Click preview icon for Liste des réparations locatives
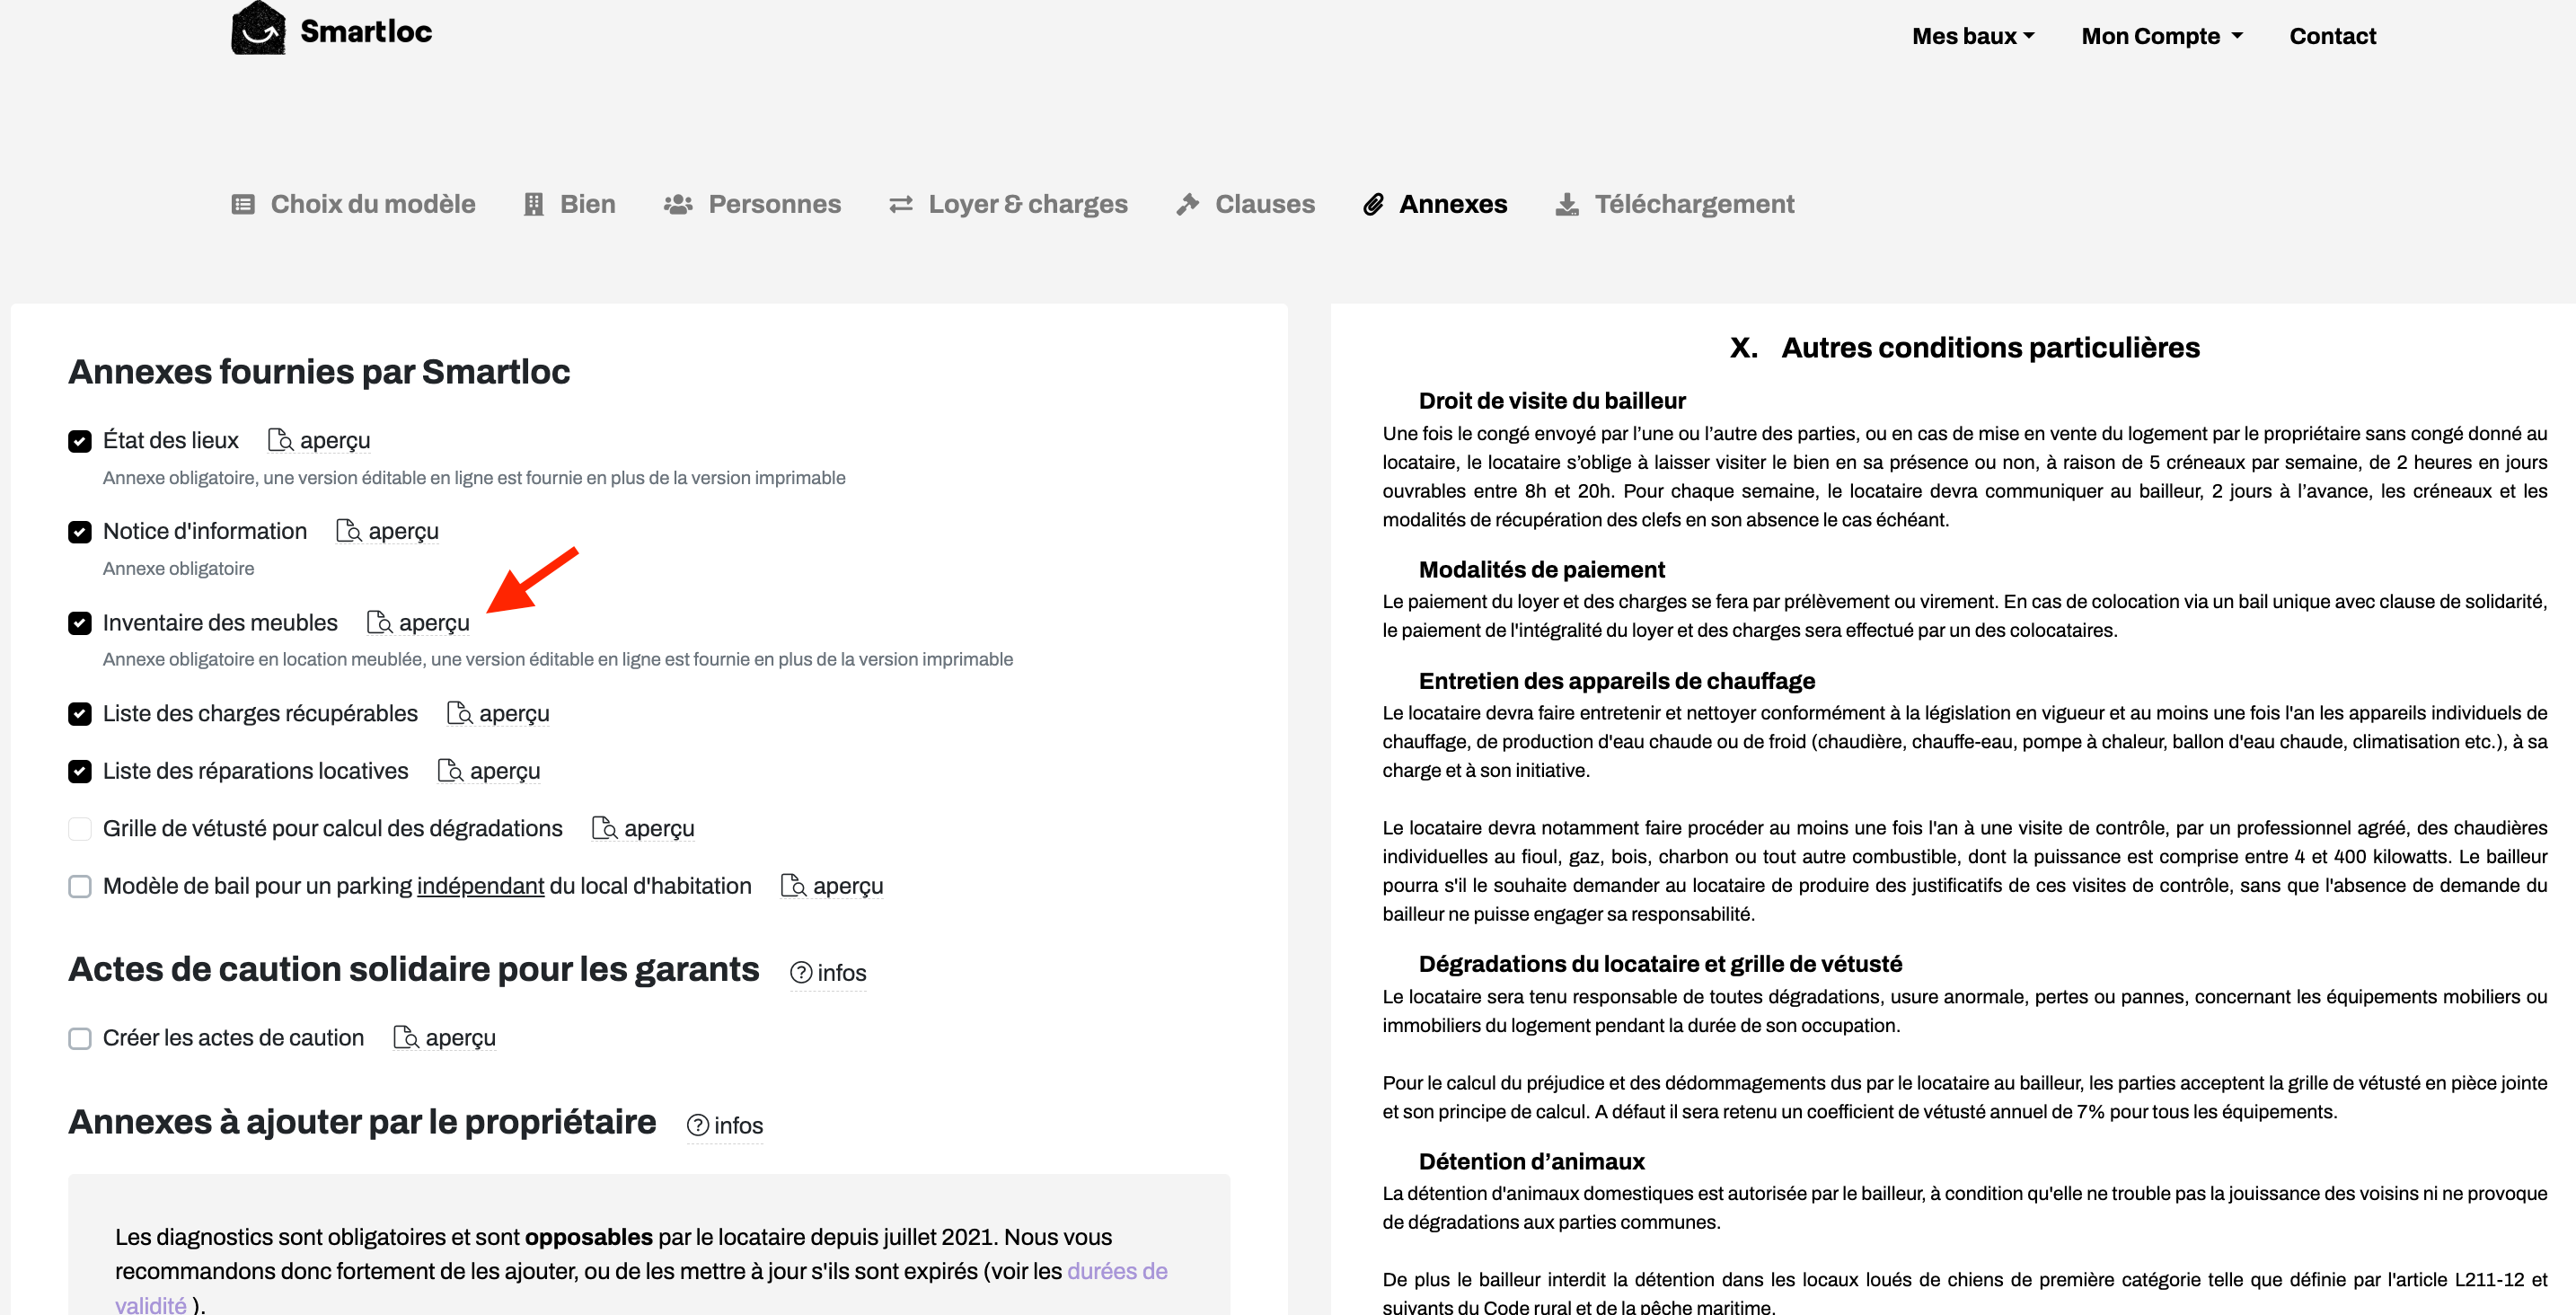2576x1315 pixels. click(x=451, y=772)
